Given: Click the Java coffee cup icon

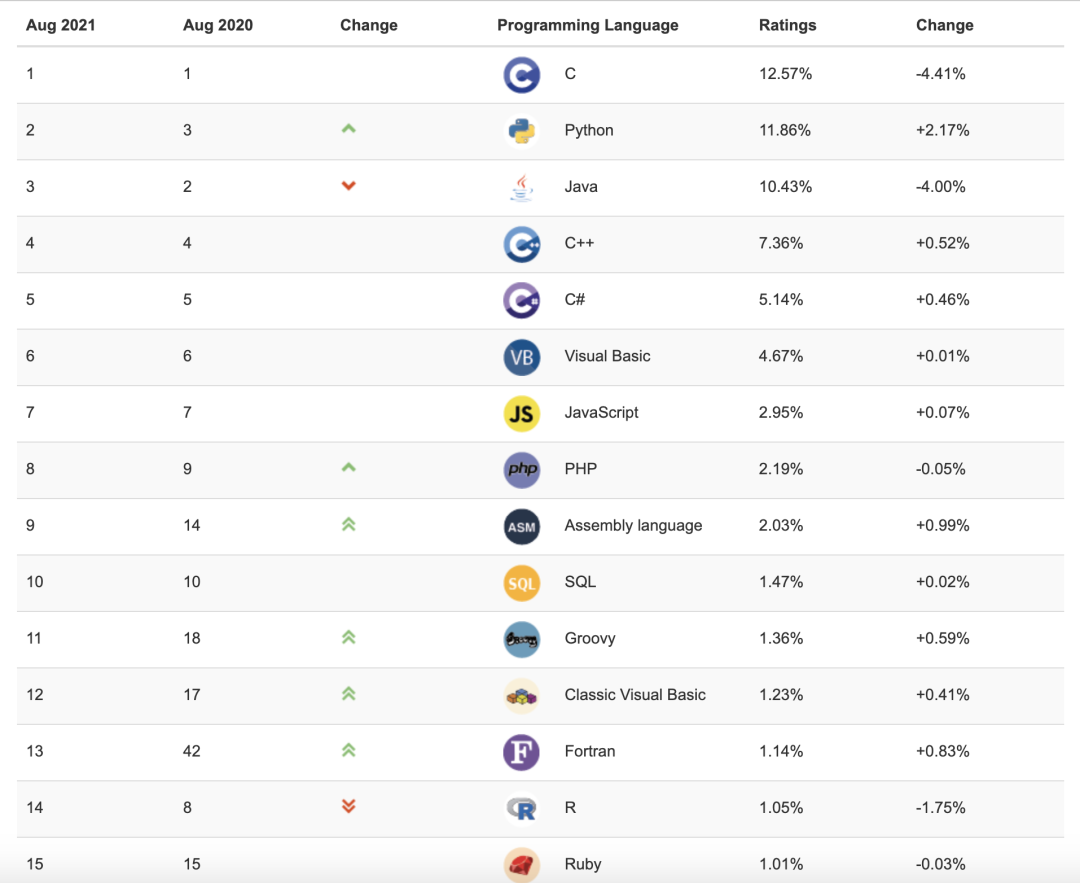Looking at the screenshot, I should pos(521,187).
